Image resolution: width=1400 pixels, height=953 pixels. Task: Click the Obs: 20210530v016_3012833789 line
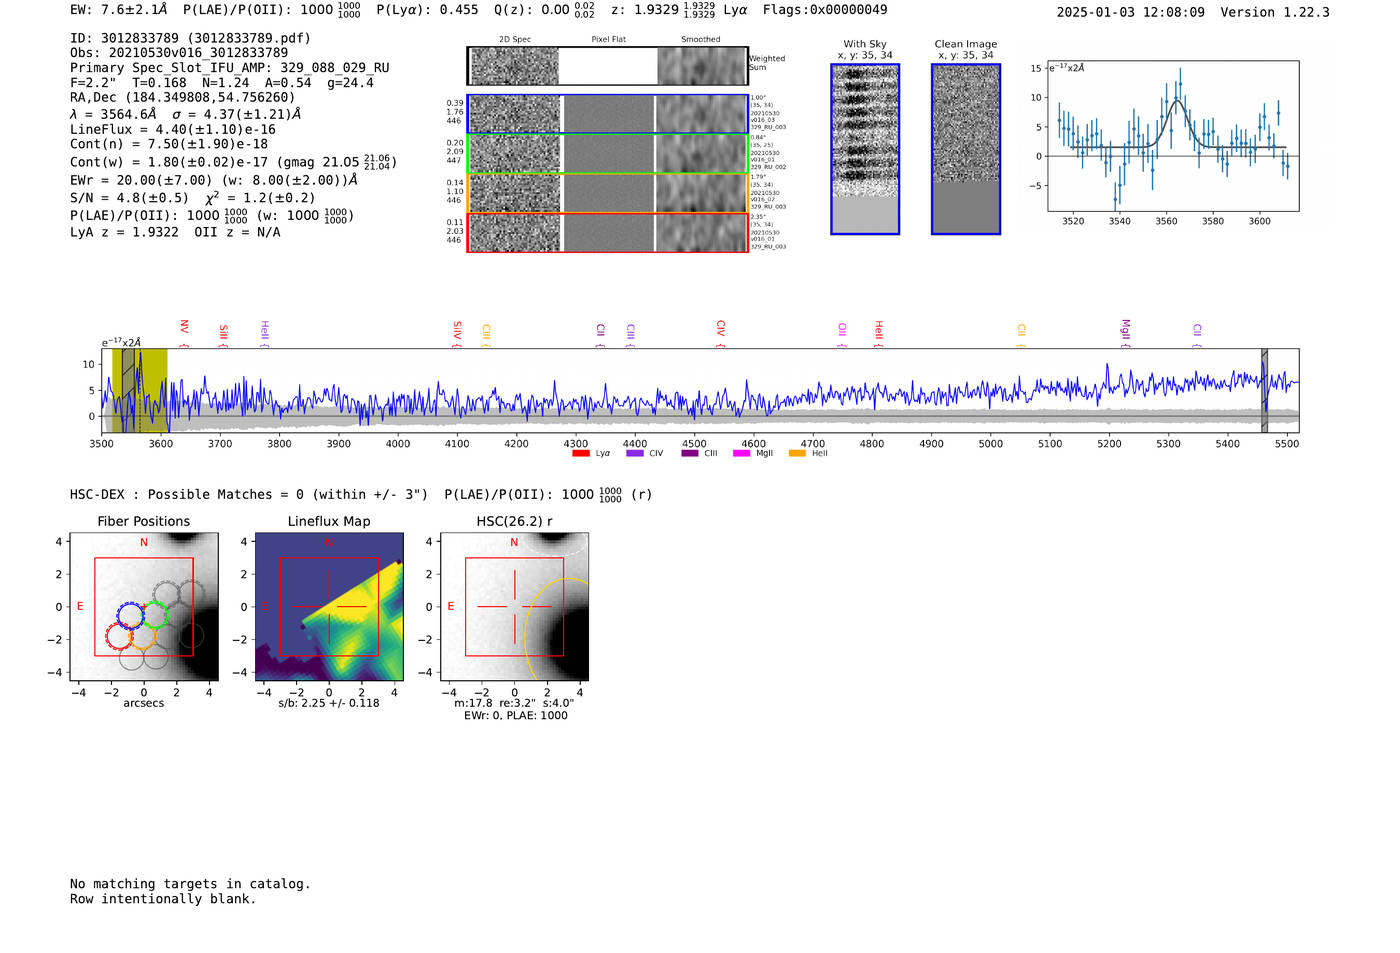(x=179, y=53)
